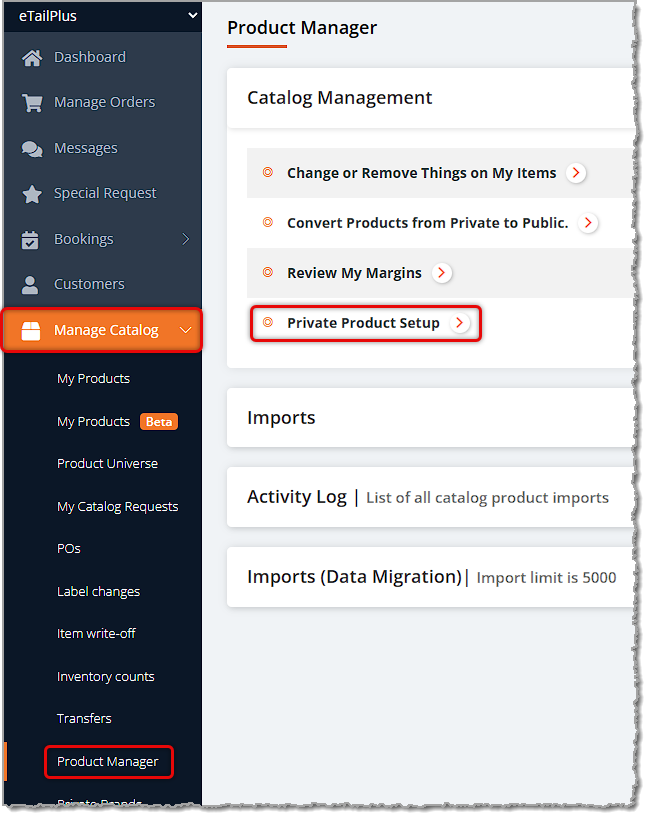Click the 'Import limit is 5000' text
The image size is (650, 820).
[546, 578]
